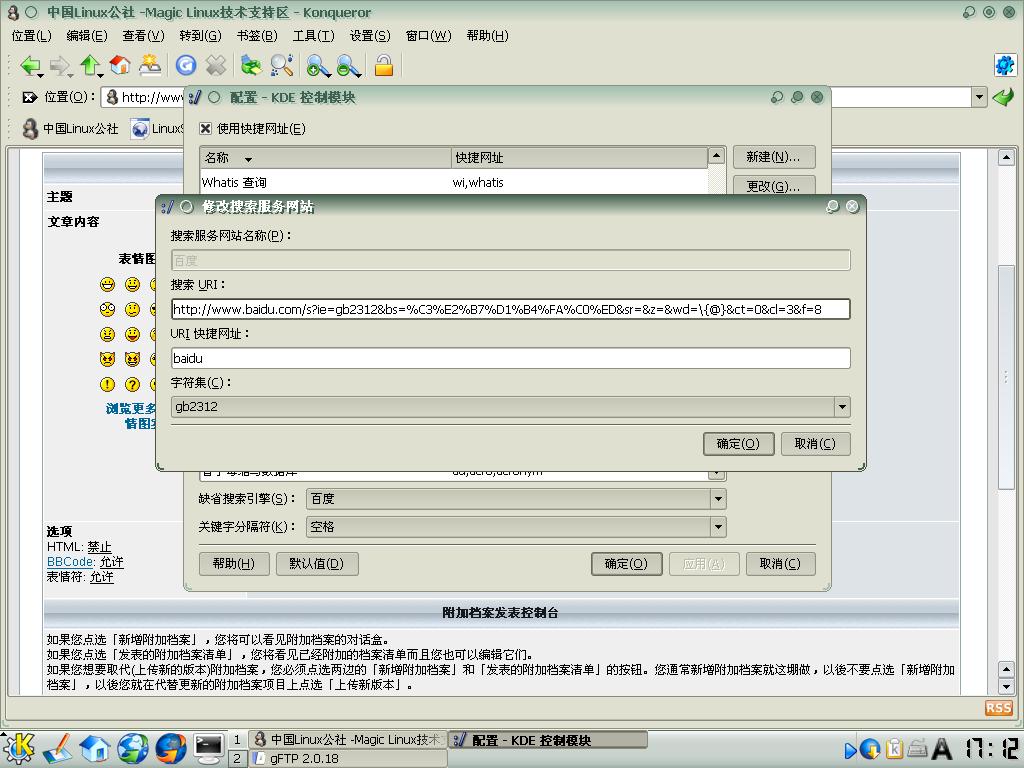Screen dimensions: 1024x768
Task: Click the URI 快捷网址 field containing baidu
Action: tap(510, 359)
